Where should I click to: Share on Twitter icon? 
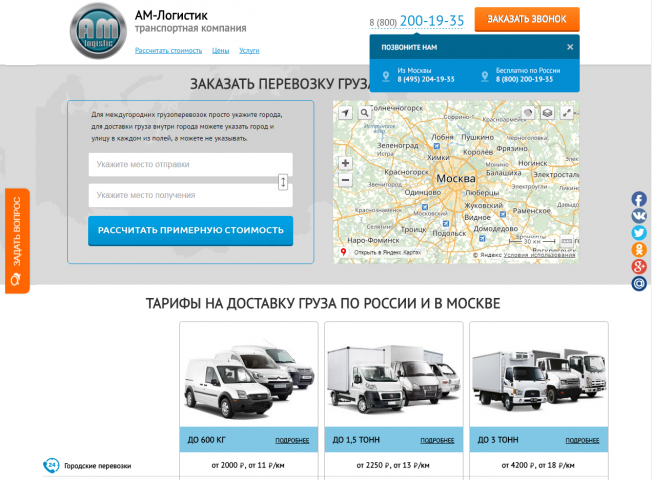click(639, 233)
